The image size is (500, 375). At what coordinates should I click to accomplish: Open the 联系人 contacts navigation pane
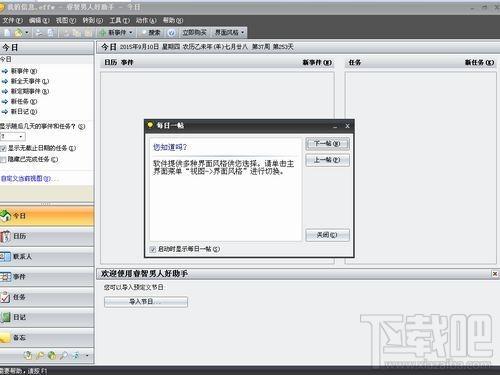point(47,257)
